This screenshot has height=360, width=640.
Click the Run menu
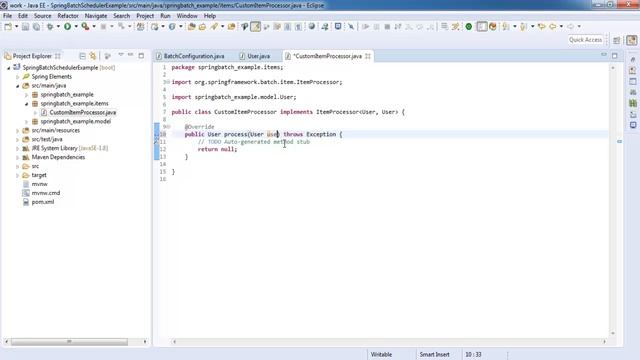tap(165, 16)
